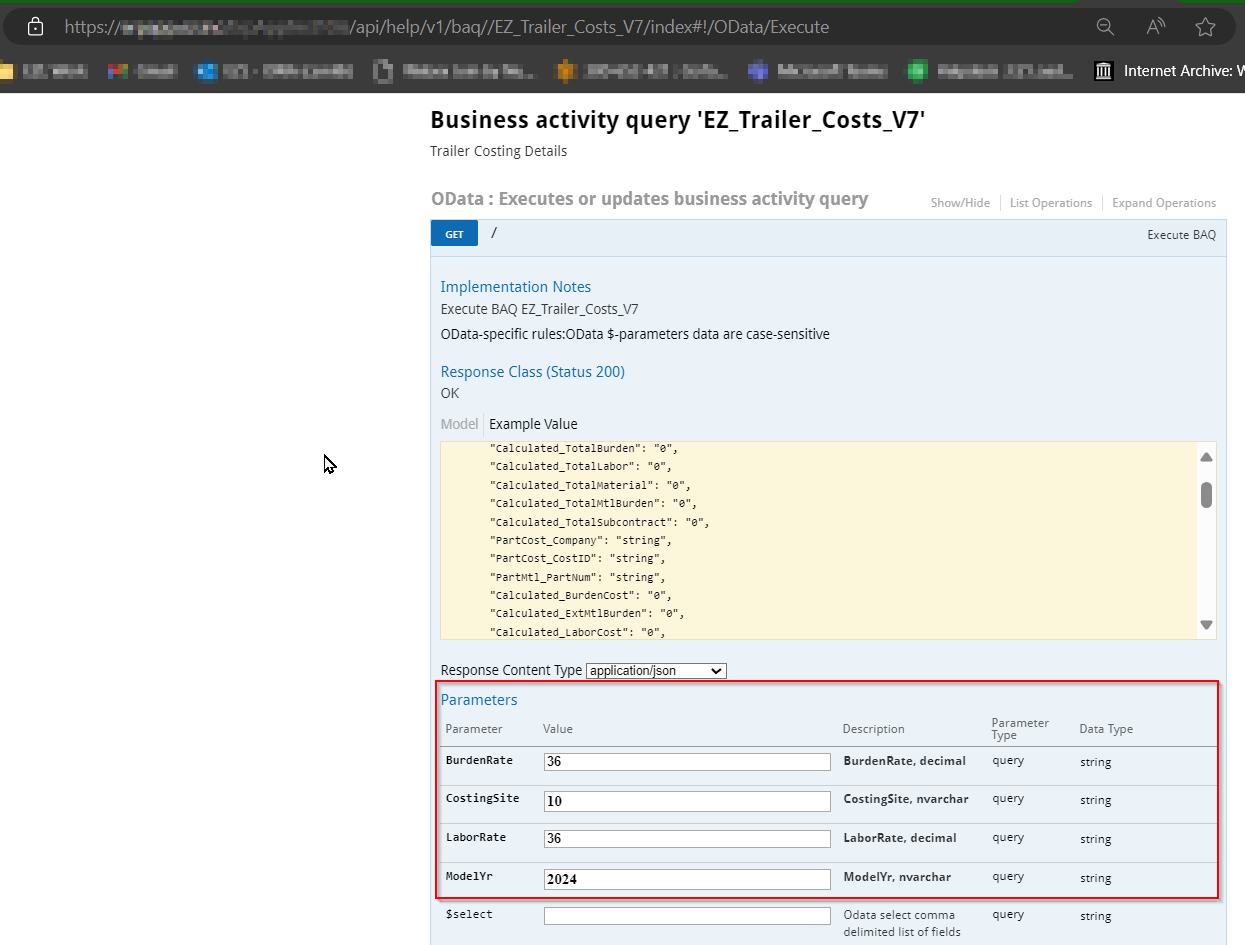Click the "BurdenRate, decimal" description text
This screenshot has height=945, width=1245.
click(905, 761)
